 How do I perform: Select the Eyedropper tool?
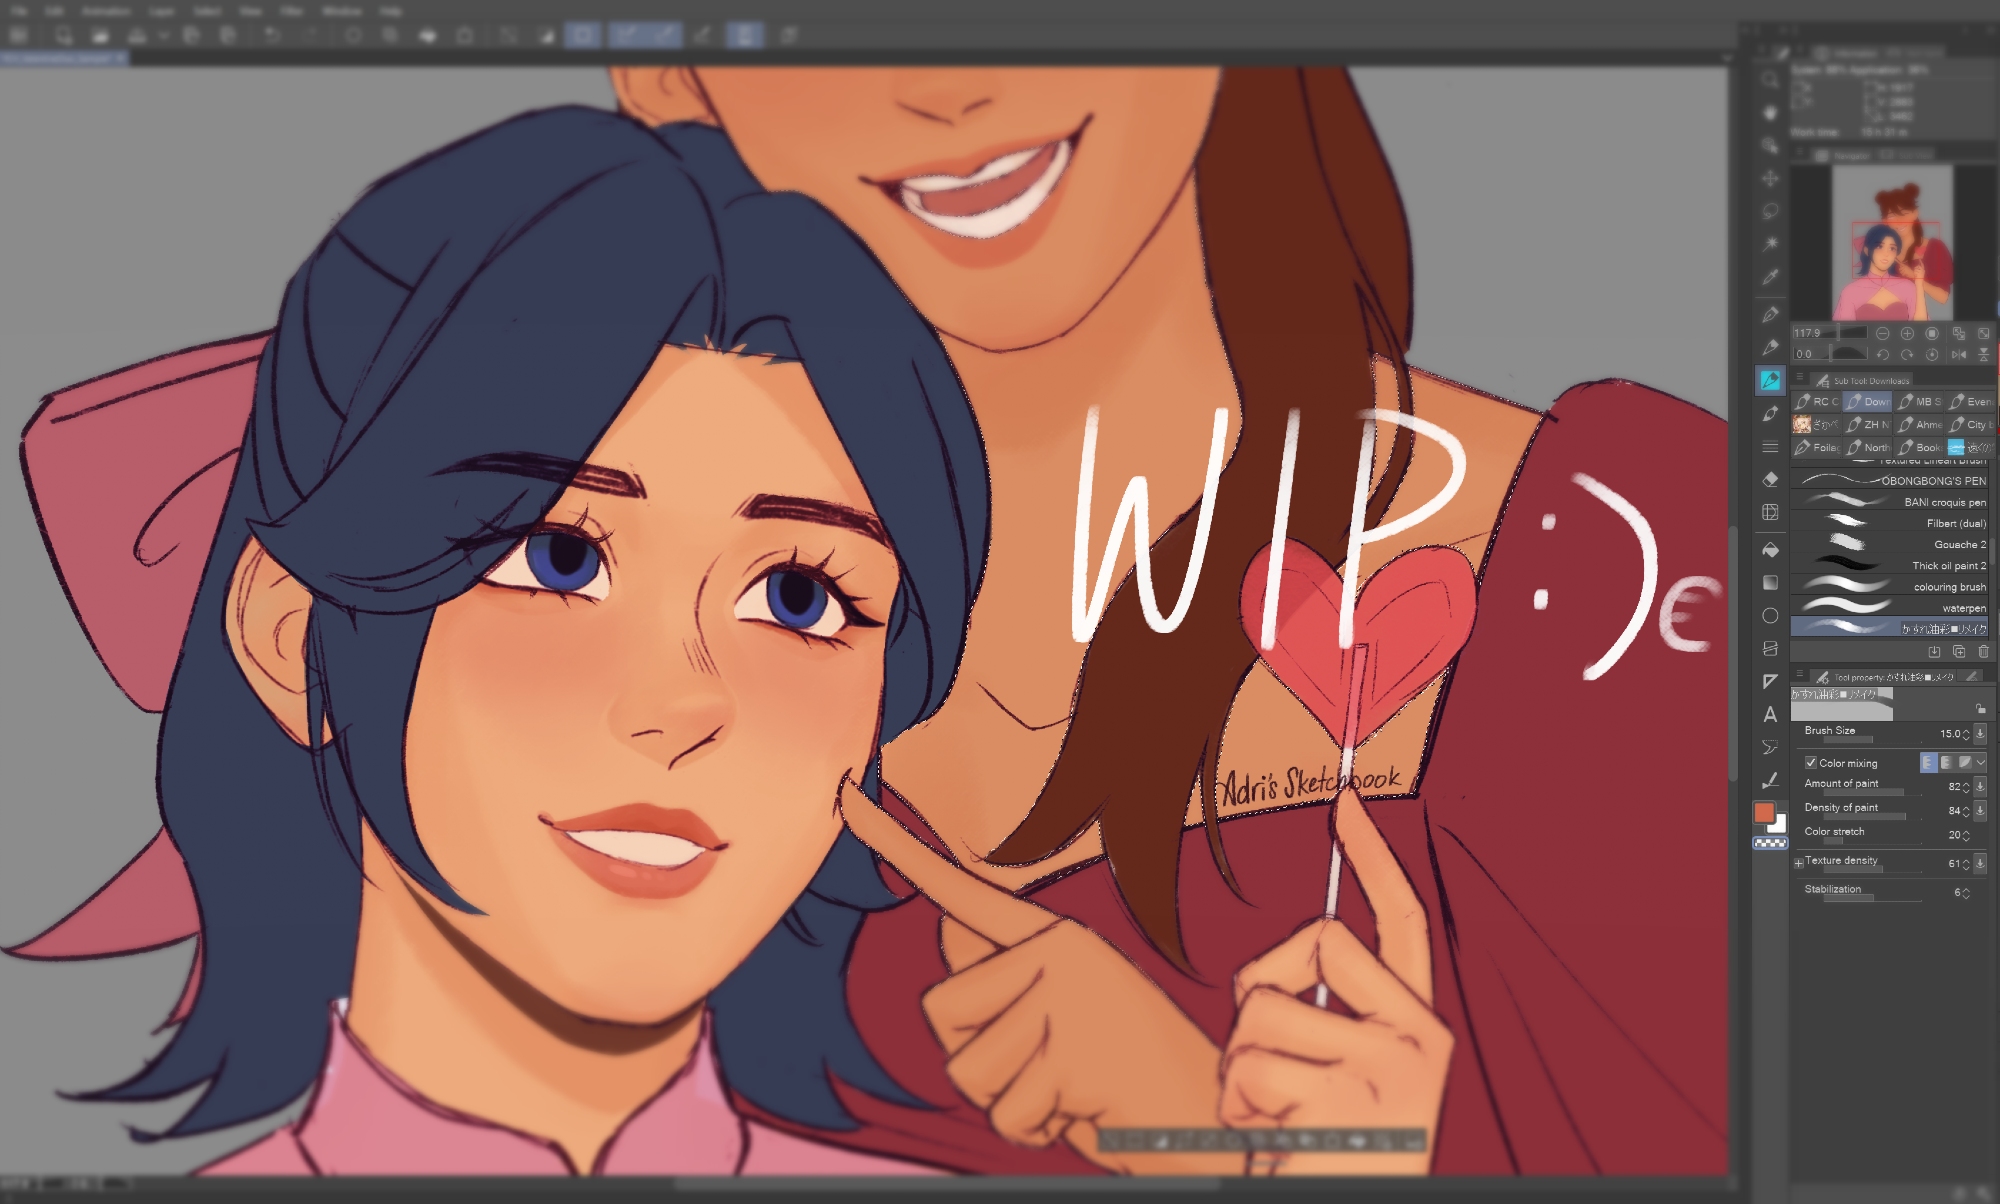(x=1770, y=277)
